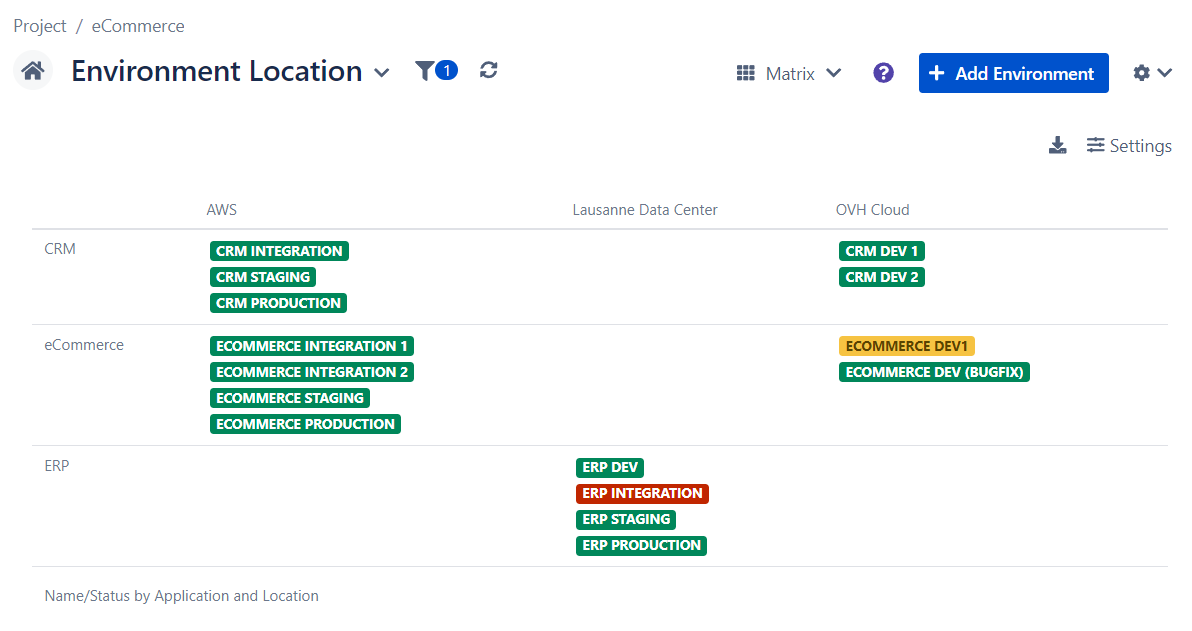Viewport: 1192px width, 631px height.
Task: Select the yellow ECOMMERCE DEV1 status badge
Action: coord(906,346)
